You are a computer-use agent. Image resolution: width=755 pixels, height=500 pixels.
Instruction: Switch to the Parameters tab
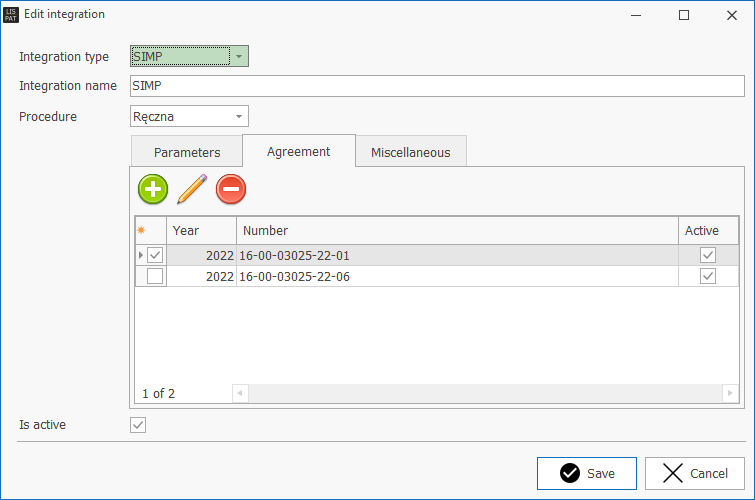[x=187, y=153]
